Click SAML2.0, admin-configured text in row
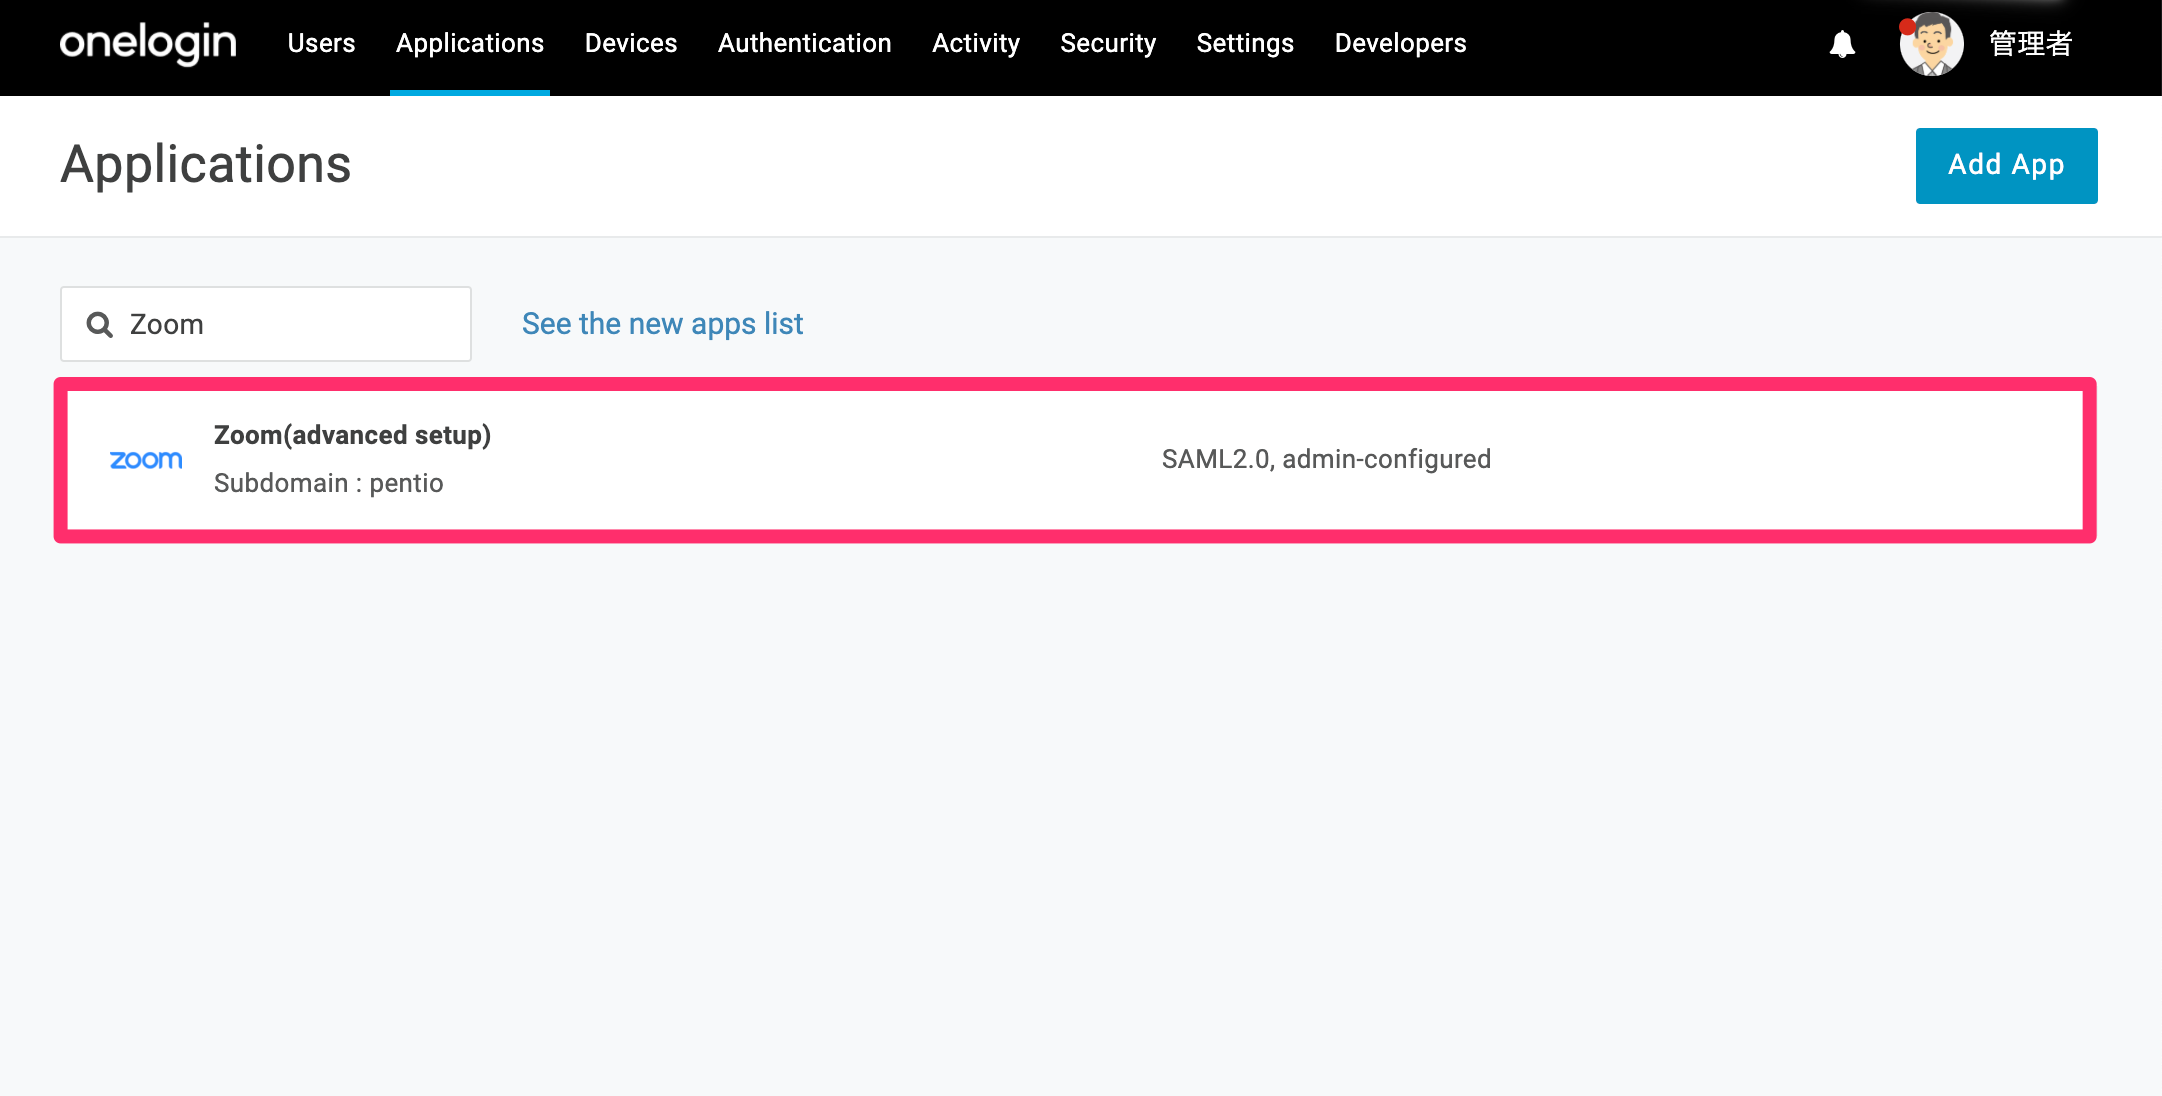 click(x=1326, y=459)
